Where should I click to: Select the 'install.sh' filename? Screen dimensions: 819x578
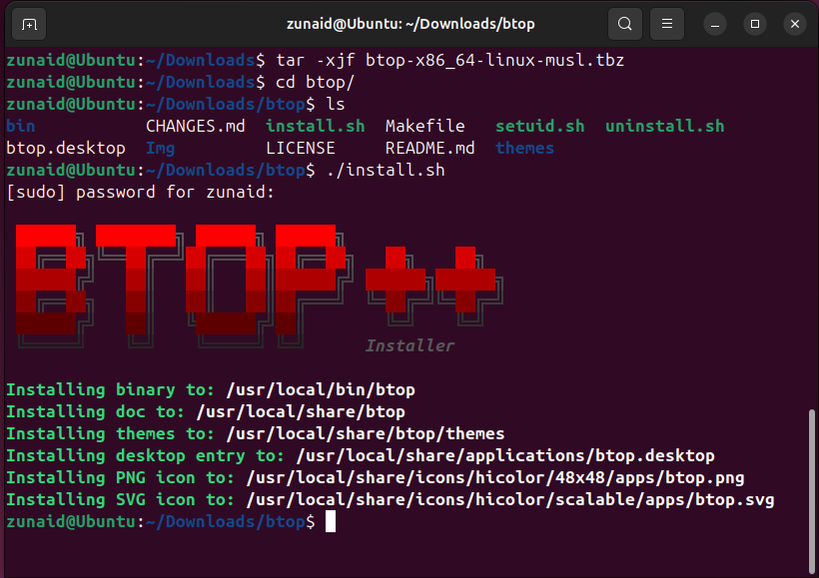[x=314, y=125]
